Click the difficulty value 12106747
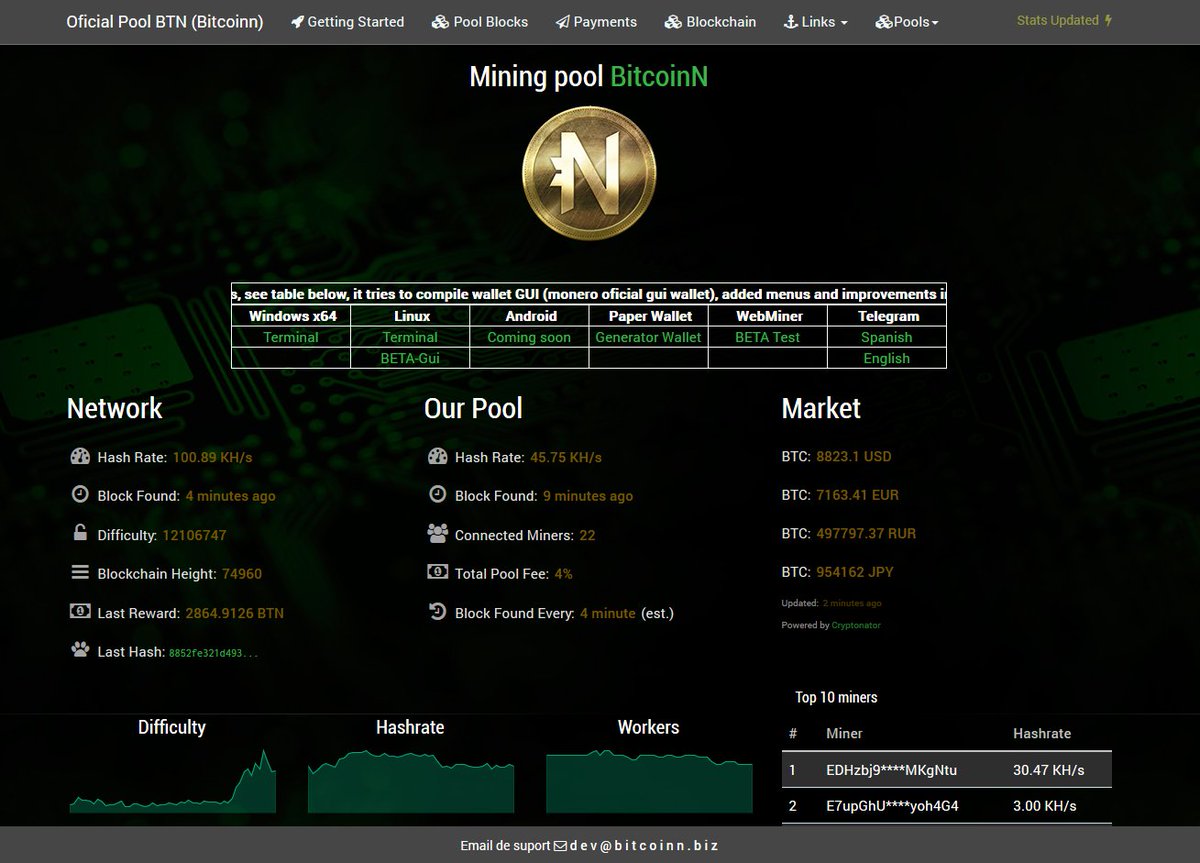Image resolution: width=1200 pixels, height=863 pixels. point(194,535)
